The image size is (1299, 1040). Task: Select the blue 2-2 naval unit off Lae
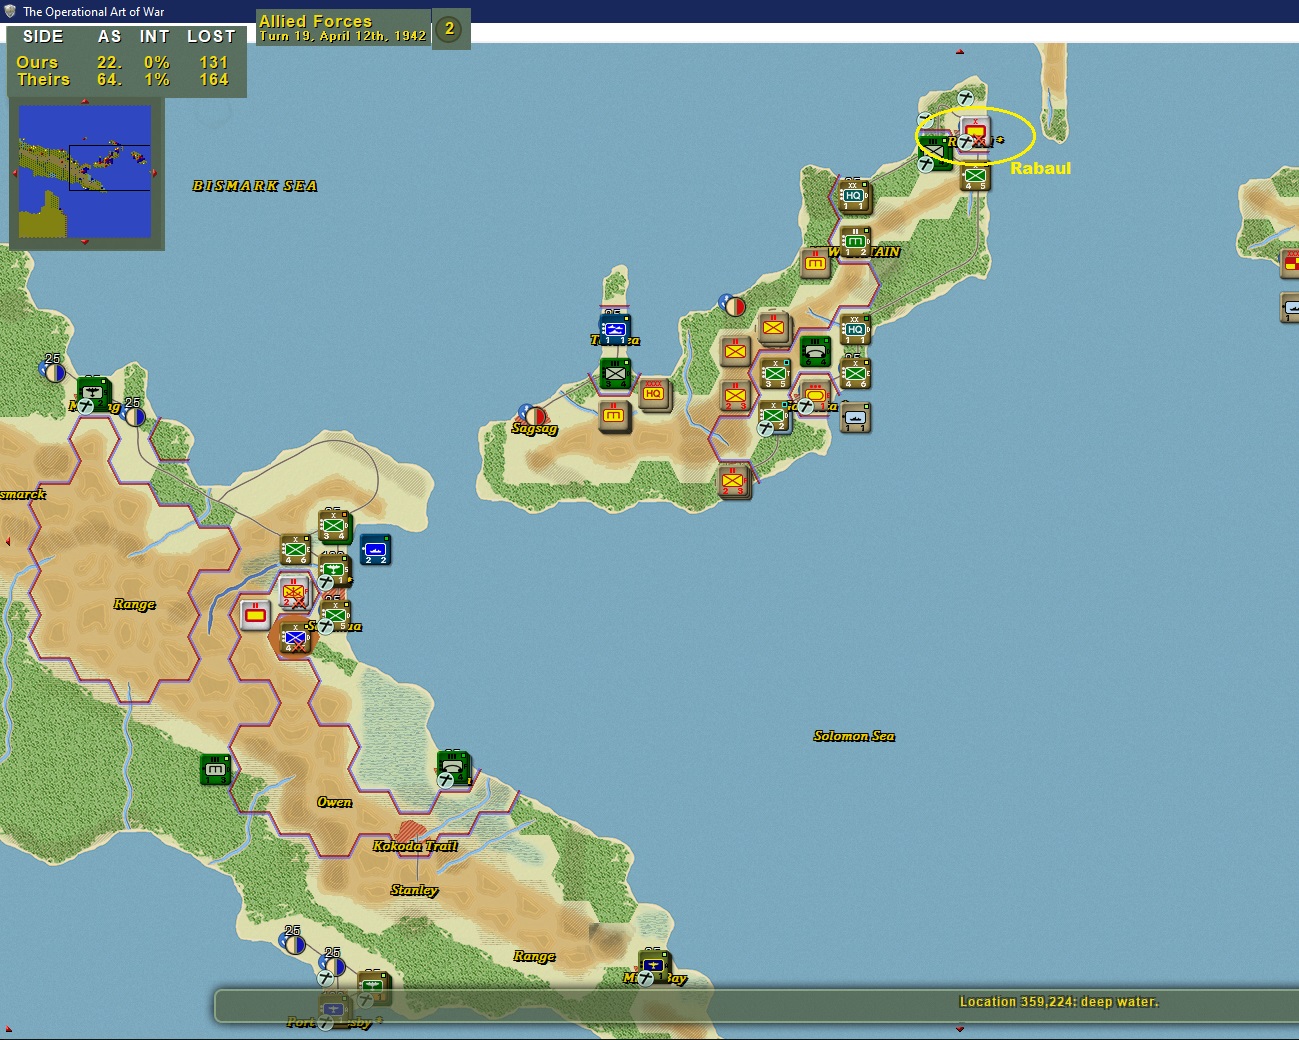coord(375,549)
